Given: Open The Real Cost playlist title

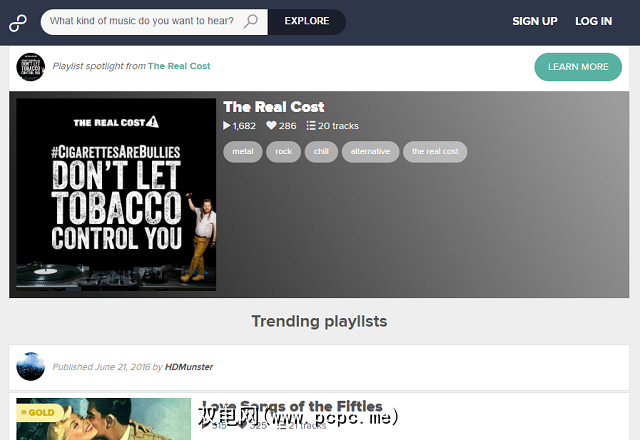Looking at the screenshot, I should 274,107.
